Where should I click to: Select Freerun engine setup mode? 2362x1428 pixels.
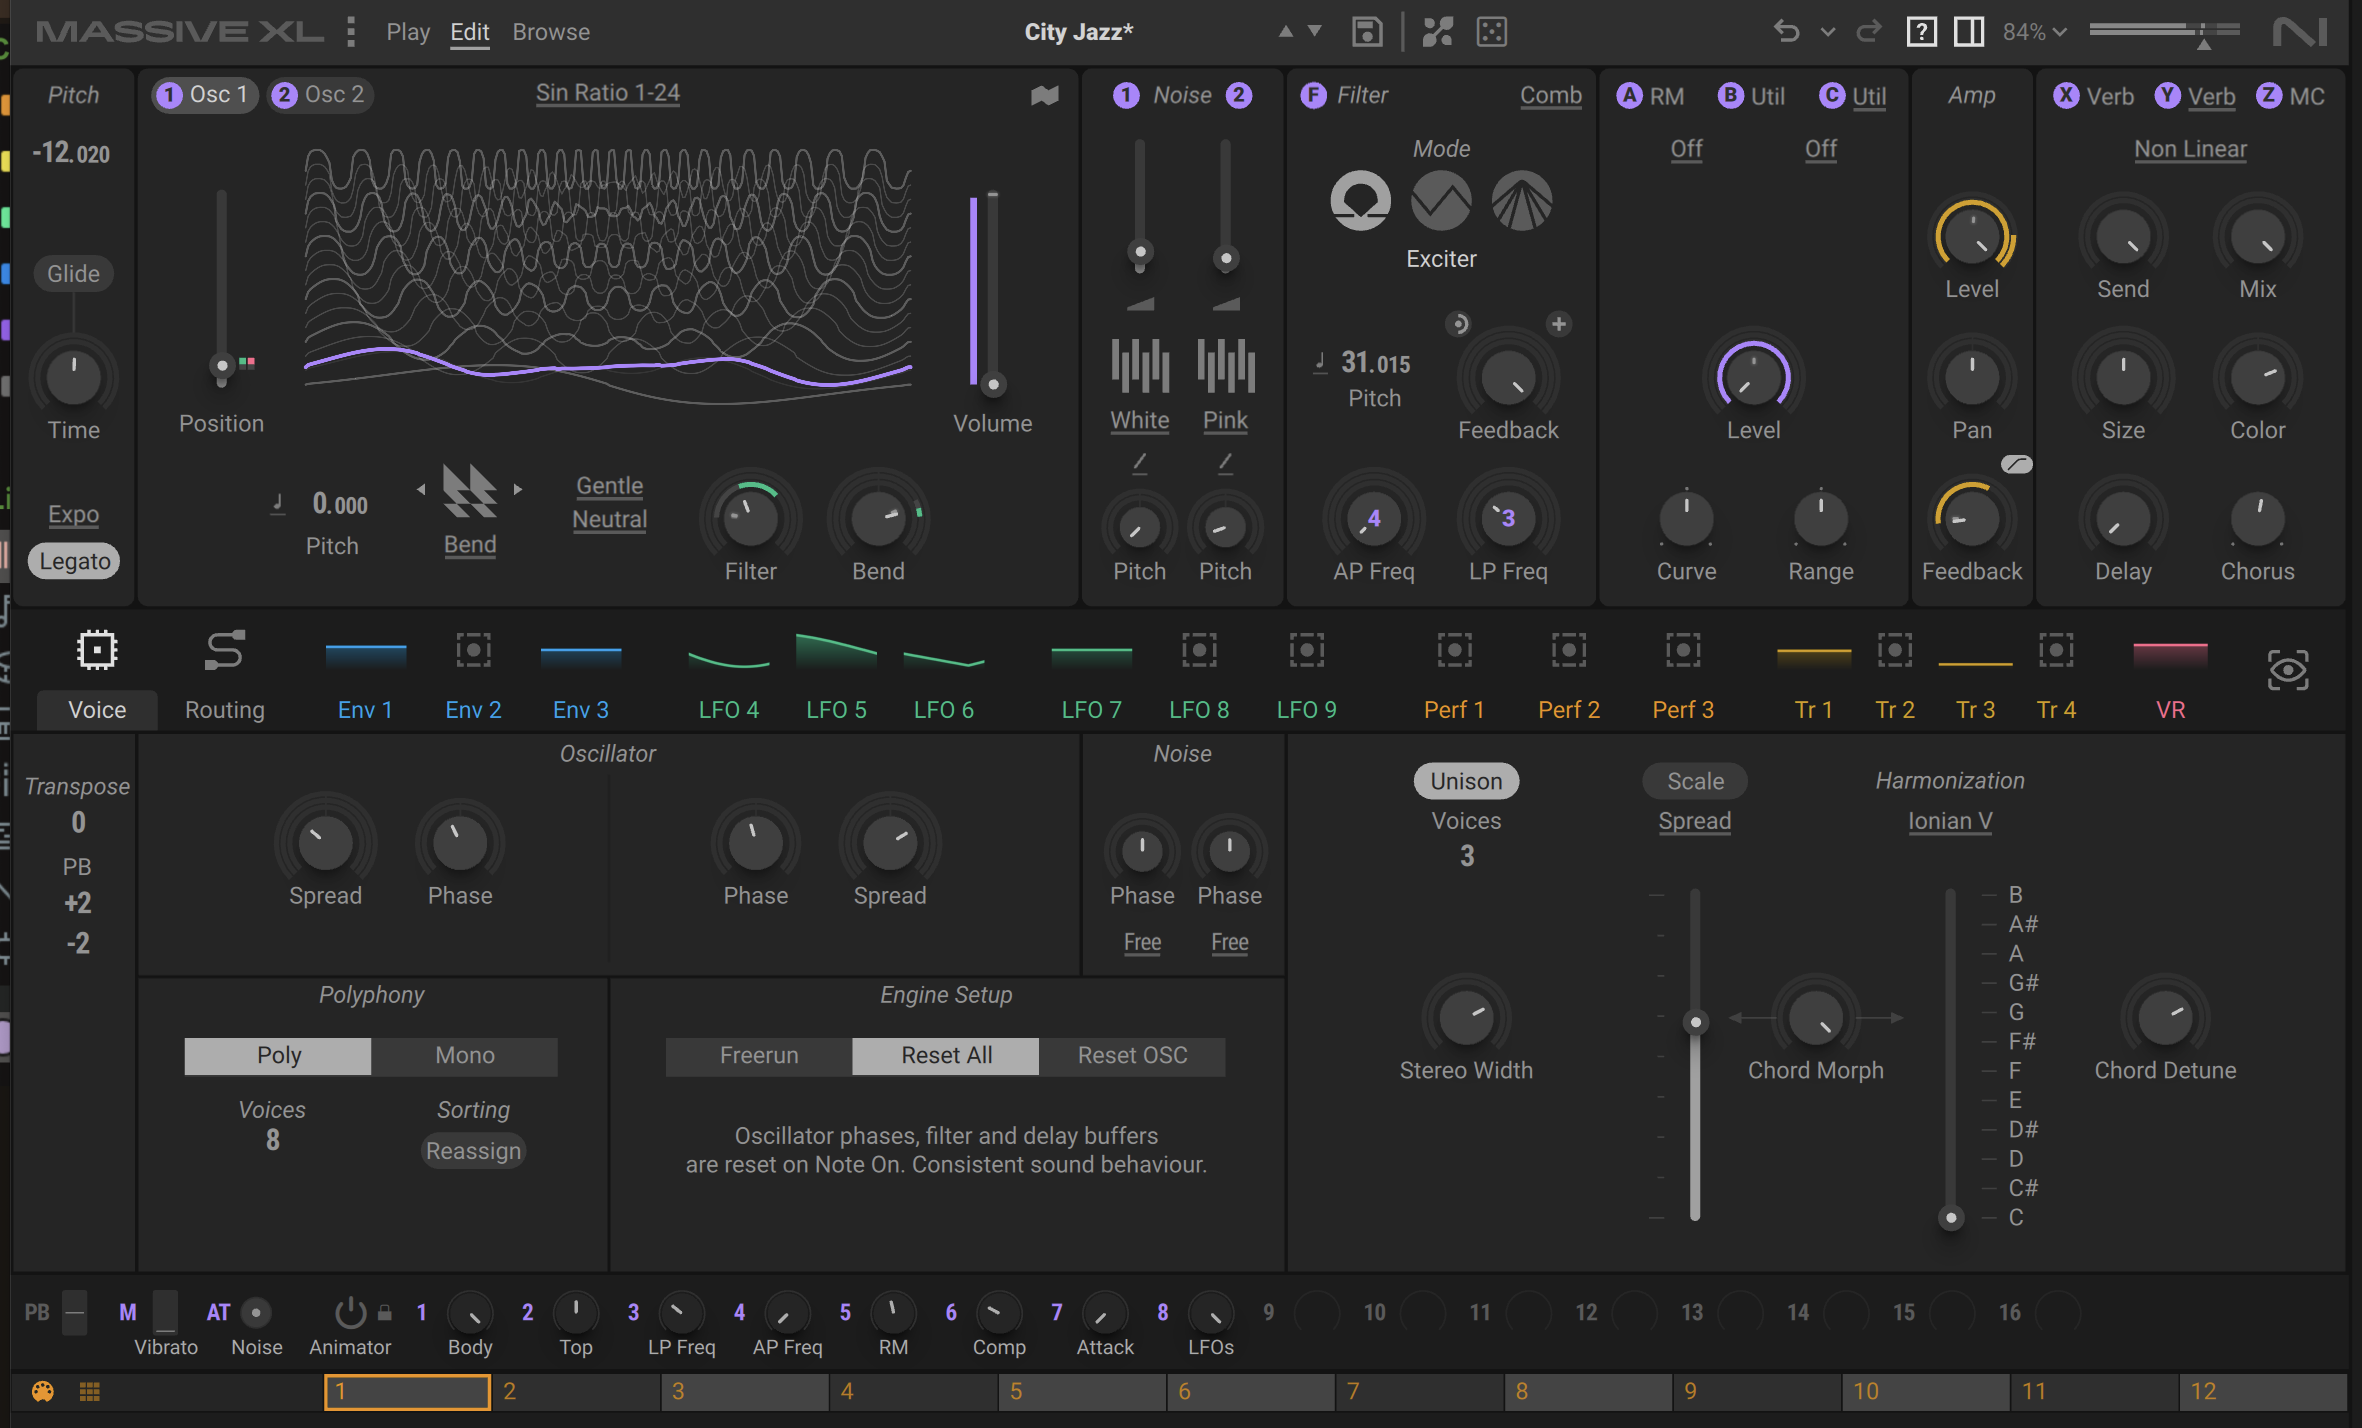click(x=759, y=1055)
